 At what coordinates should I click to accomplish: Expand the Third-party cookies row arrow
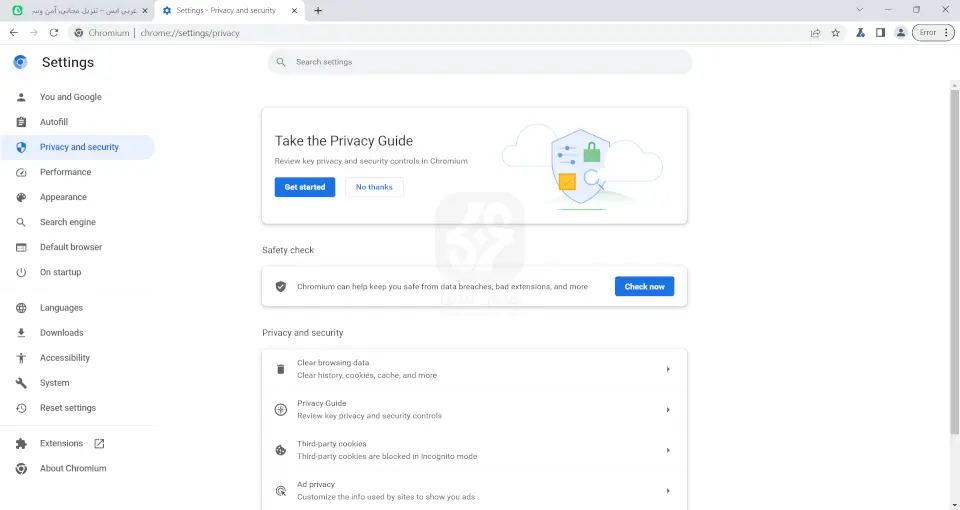pyautogui.click(x=668, y=450)
